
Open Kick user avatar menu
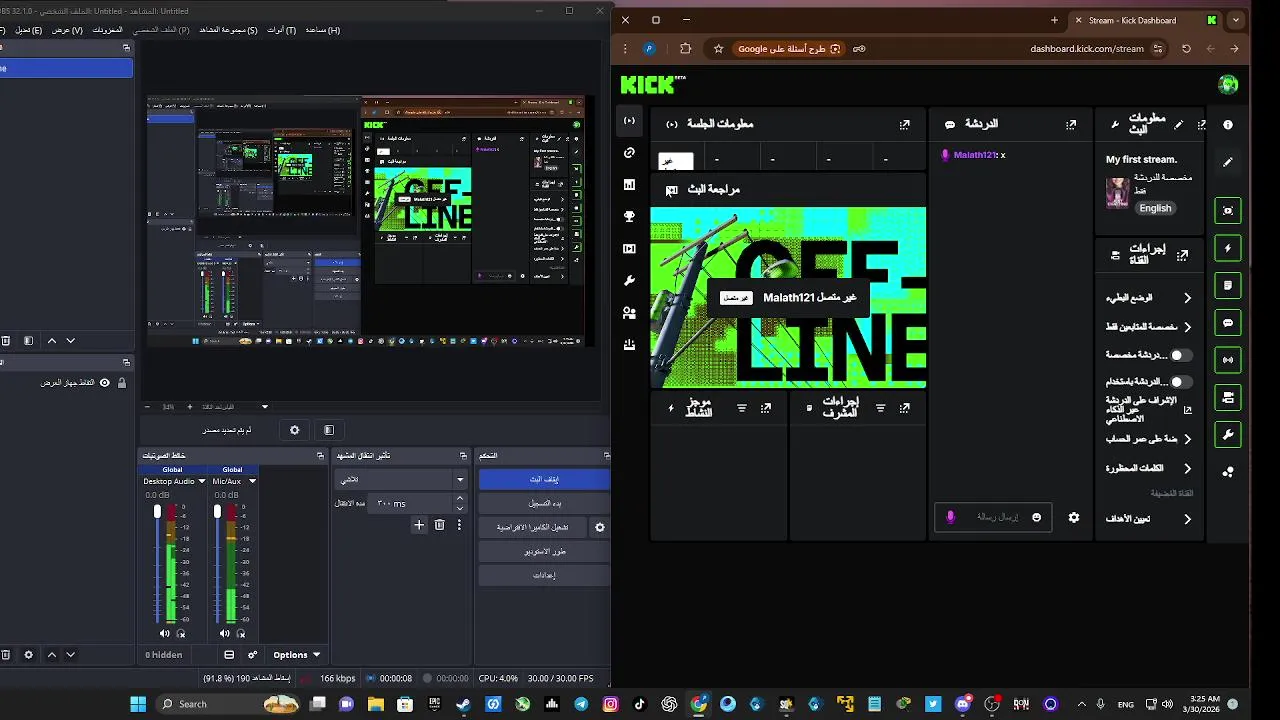point(1228,85)
